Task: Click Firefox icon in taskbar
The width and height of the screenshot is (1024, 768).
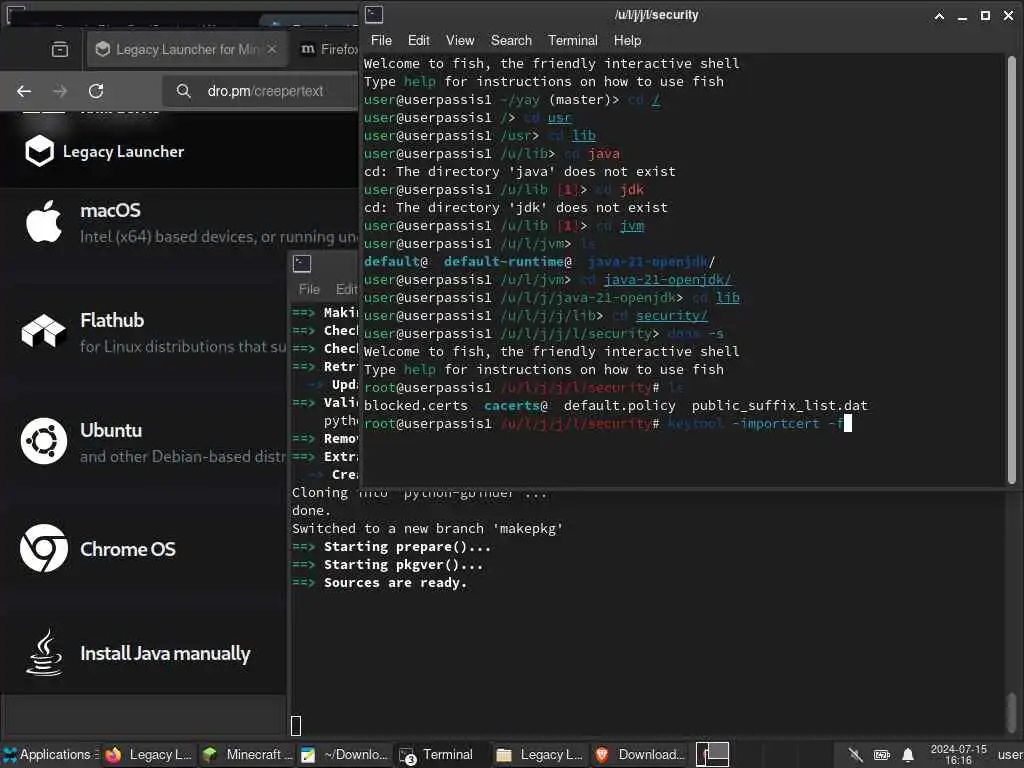Action: [x=113, y=755]
